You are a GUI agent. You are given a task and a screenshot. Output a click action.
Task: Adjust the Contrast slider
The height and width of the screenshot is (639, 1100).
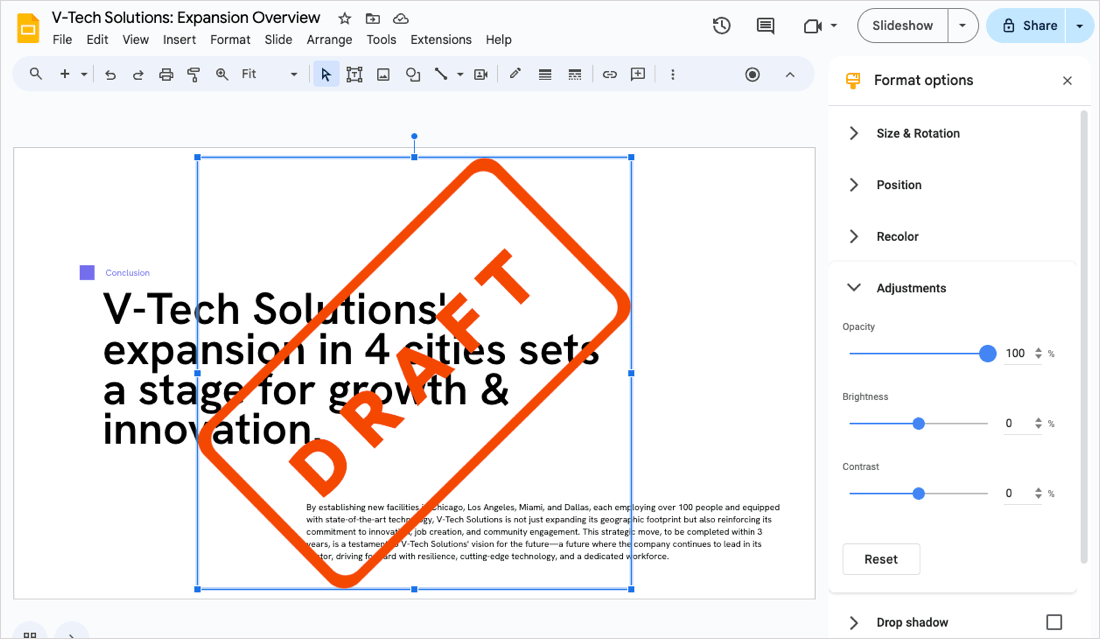click(918, 494)
